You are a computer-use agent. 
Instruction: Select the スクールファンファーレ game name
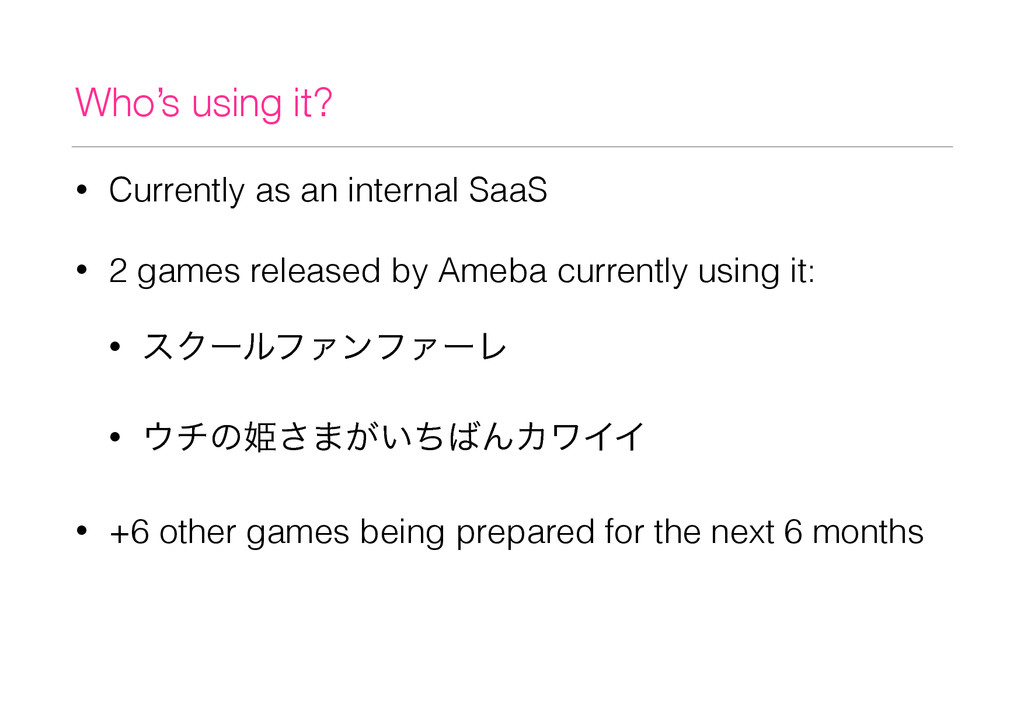point(325,347)
